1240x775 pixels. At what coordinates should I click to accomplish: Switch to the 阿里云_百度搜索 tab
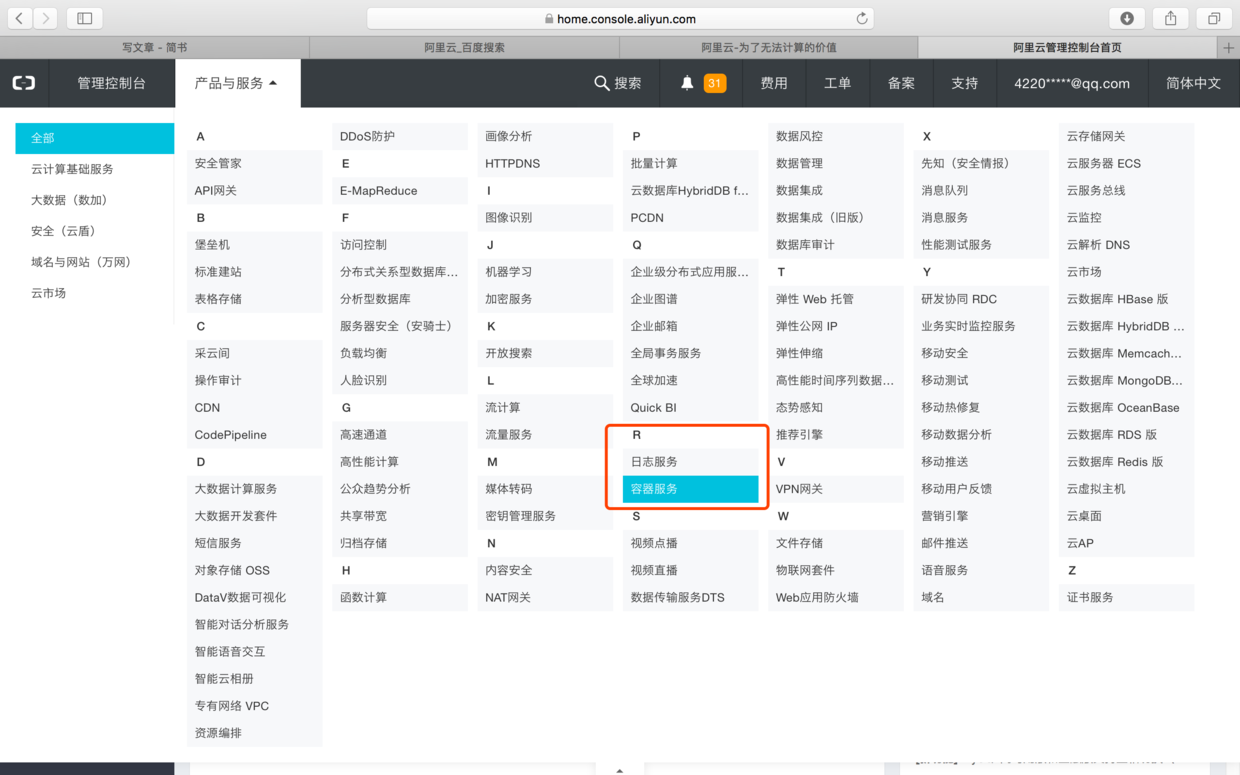pyautogui.click(x=465, y=47)
